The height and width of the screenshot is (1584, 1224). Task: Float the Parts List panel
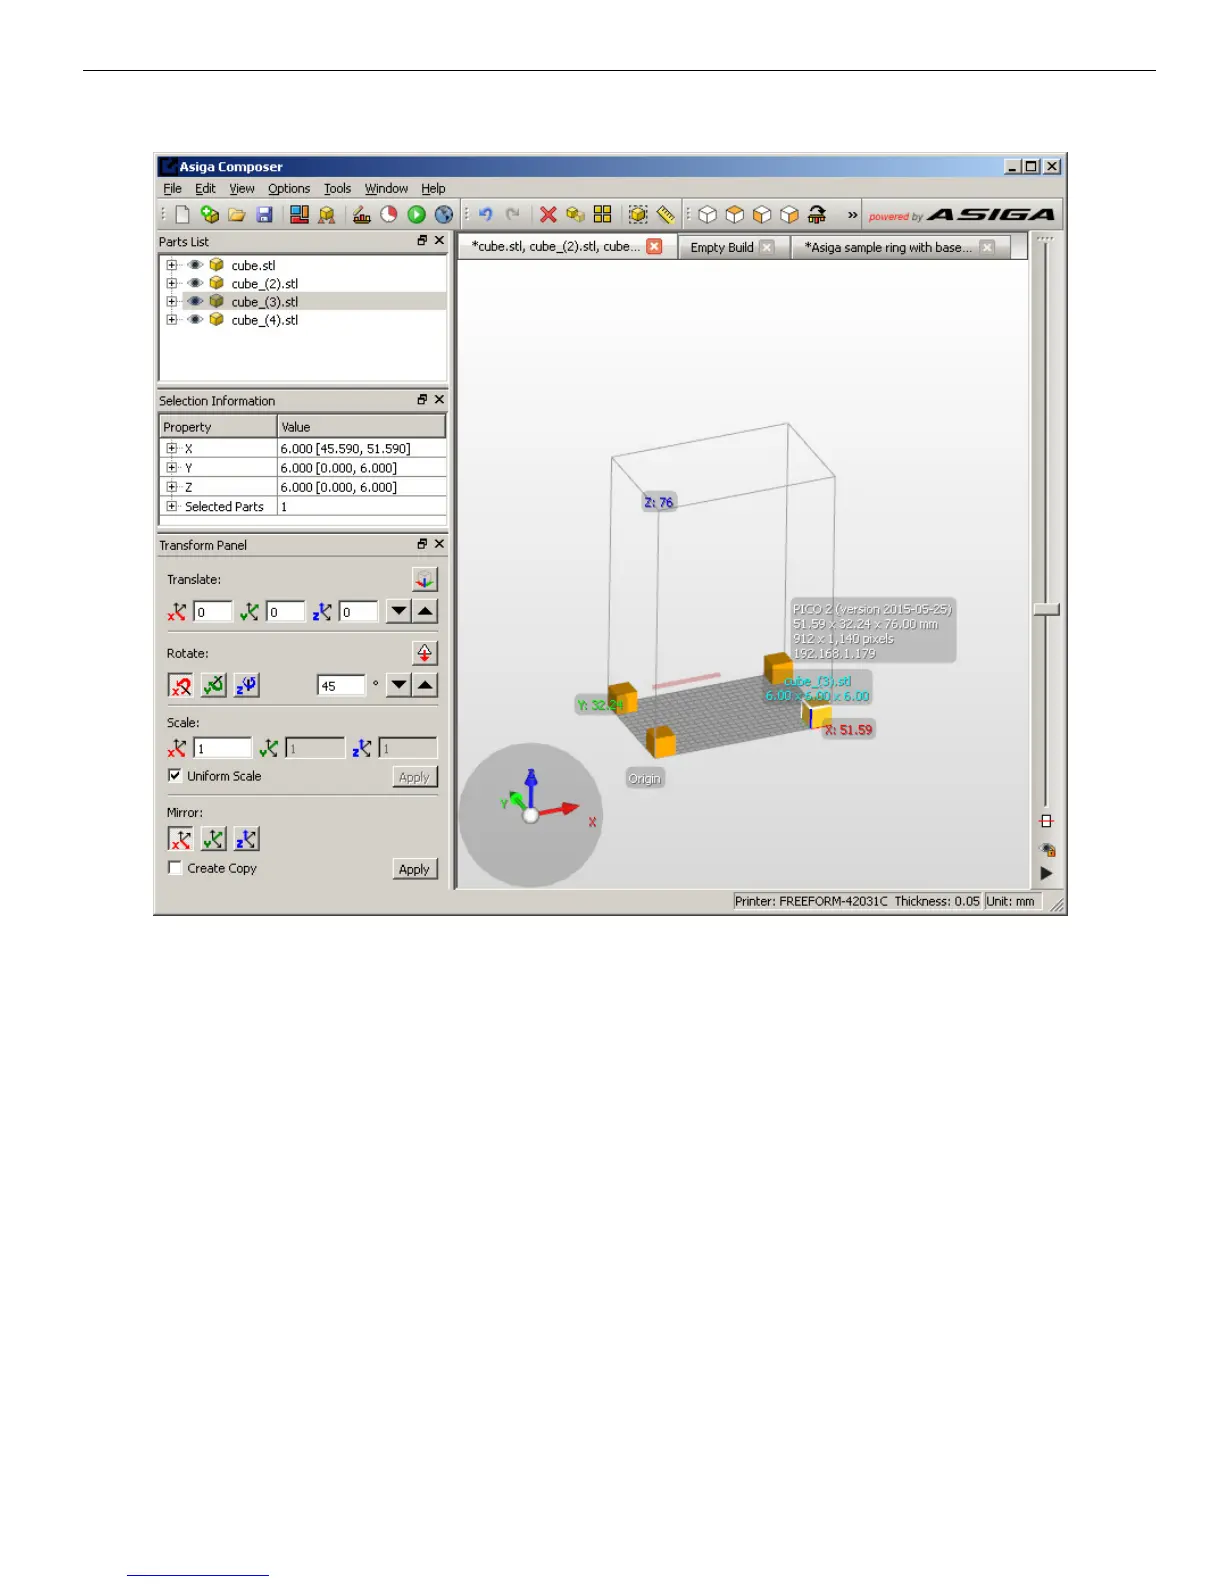point(422,240)
